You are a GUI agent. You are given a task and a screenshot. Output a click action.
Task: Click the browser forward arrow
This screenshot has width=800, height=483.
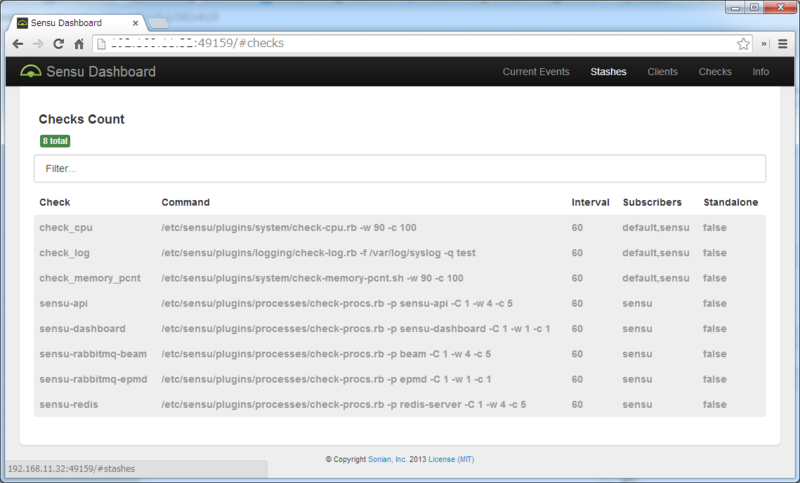tap(38, 44)
